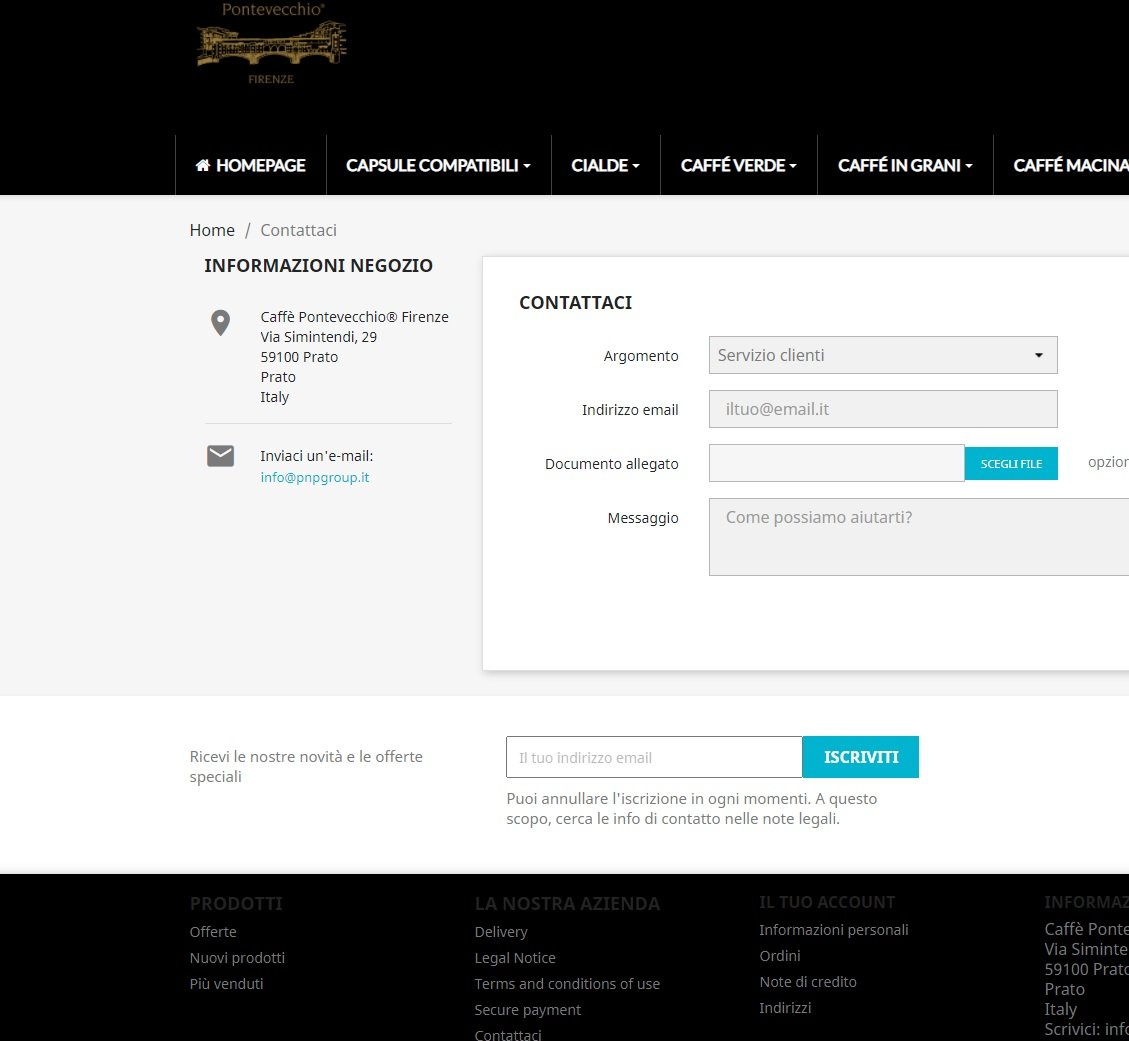Expand the Caffé Verde menu

[x=739, y=166]
